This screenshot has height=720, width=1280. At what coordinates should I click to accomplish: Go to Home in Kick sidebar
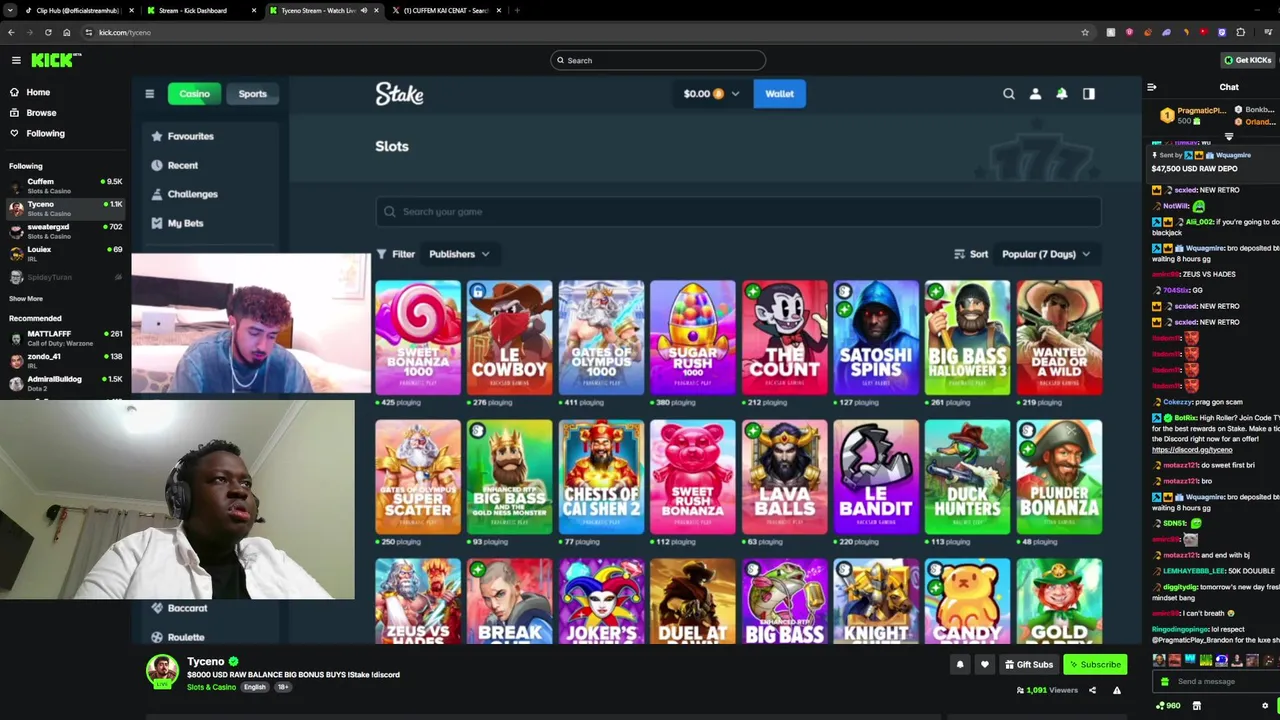(38, 92)
